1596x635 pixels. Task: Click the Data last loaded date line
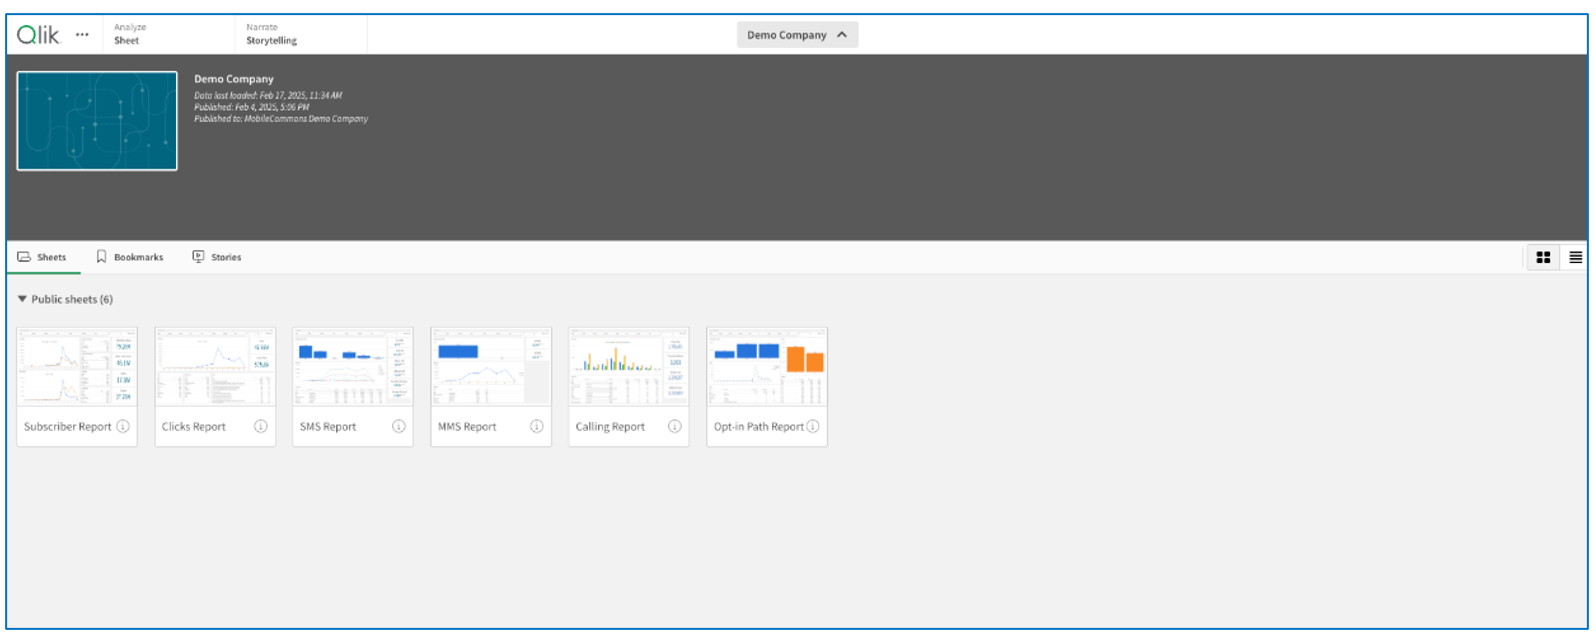(x=268, y=95)
